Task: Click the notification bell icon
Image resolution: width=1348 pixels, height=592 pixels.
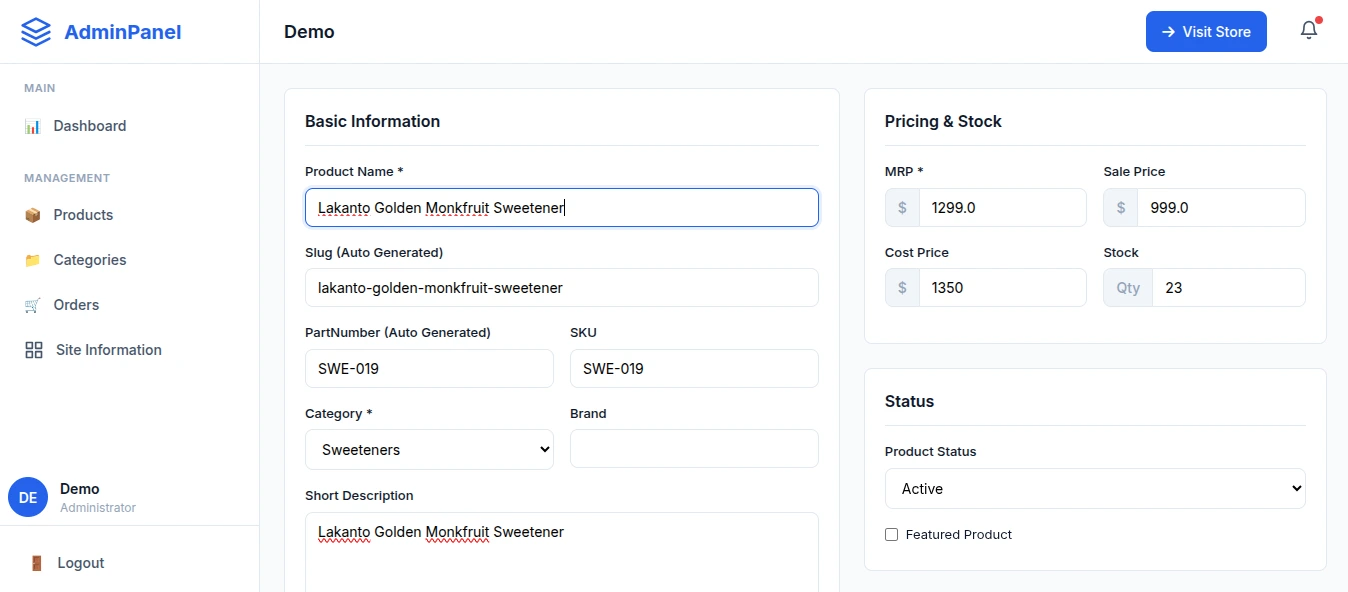Action: pyautogui.click(x=1309, y=31)
